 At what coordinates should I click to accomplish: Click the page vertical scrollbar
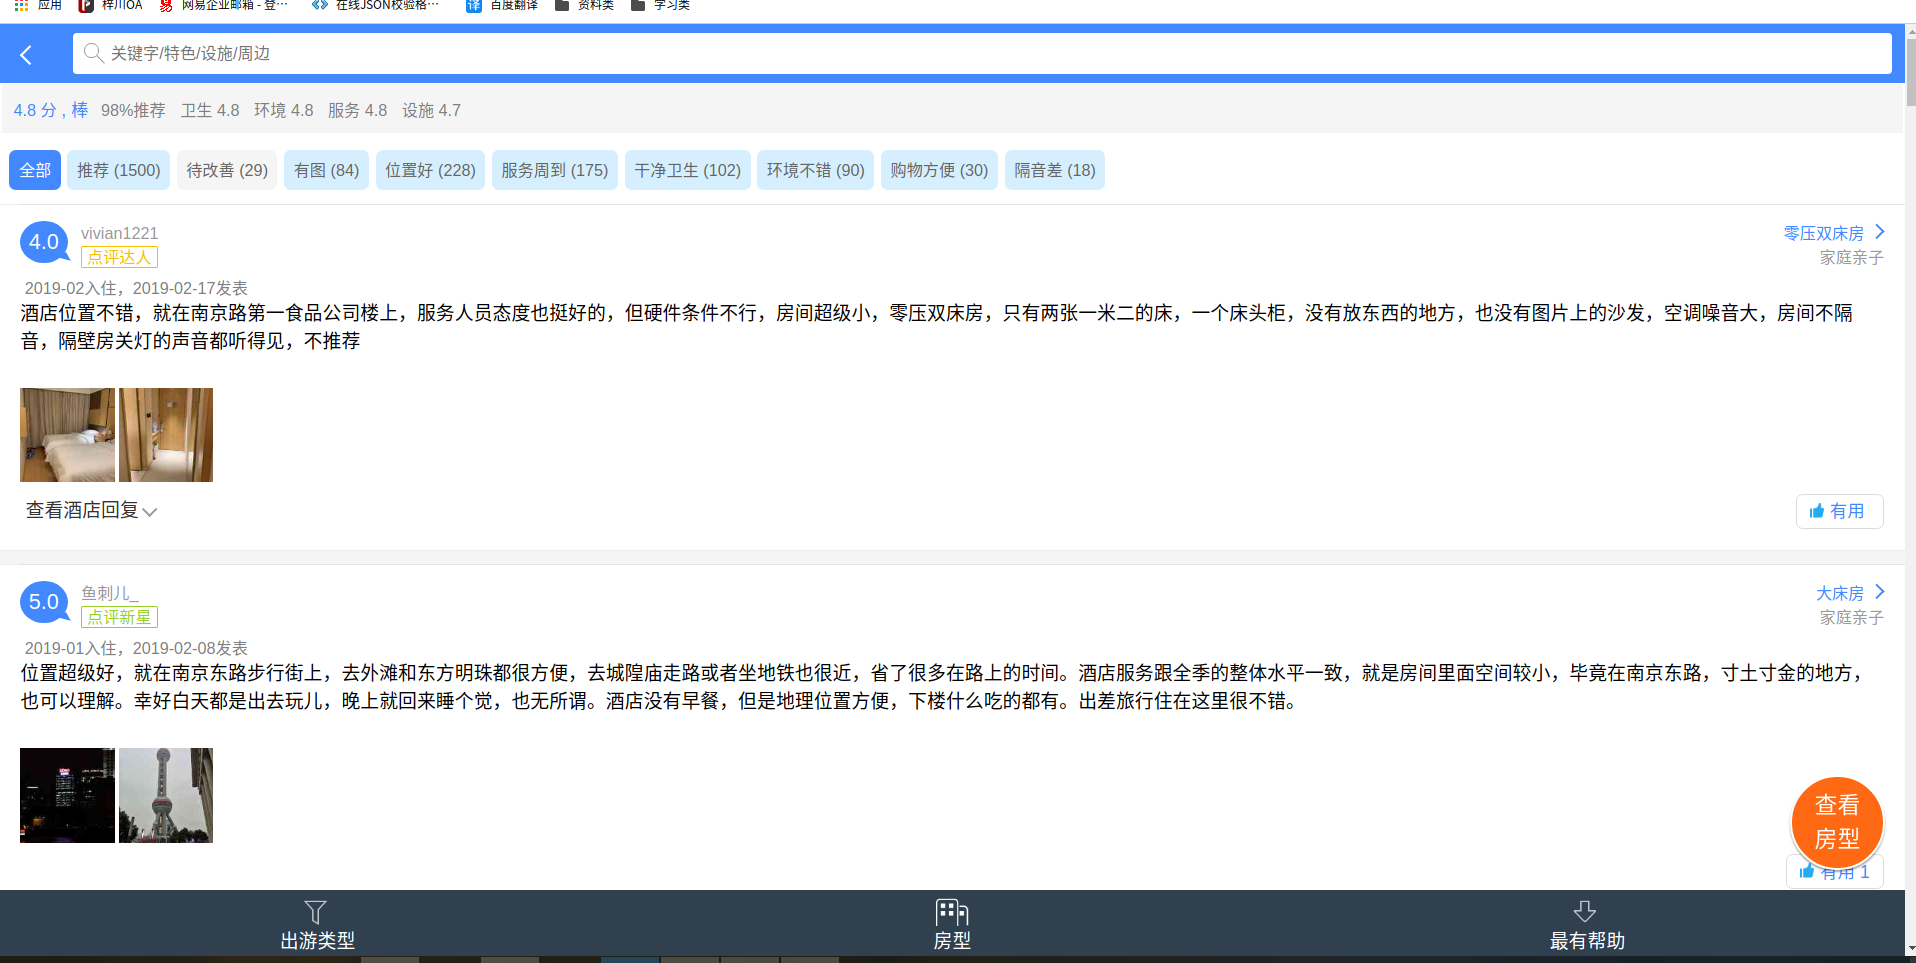tap(1910, 70)
